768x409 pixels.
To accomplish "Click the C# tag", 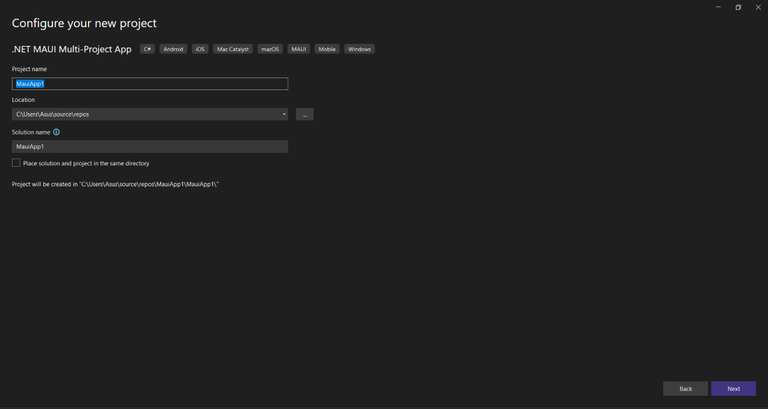I will click(147, 49).
